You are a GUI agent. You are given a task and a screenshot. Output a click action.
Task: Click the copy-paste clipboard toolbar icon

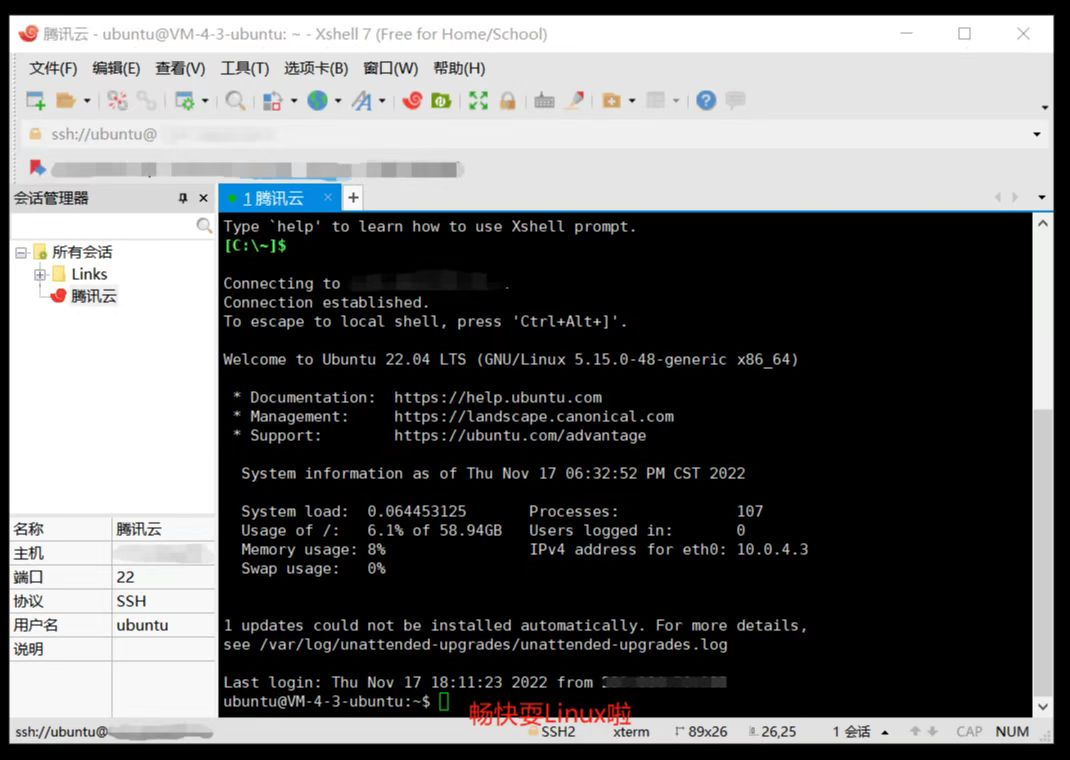[272, 101]
